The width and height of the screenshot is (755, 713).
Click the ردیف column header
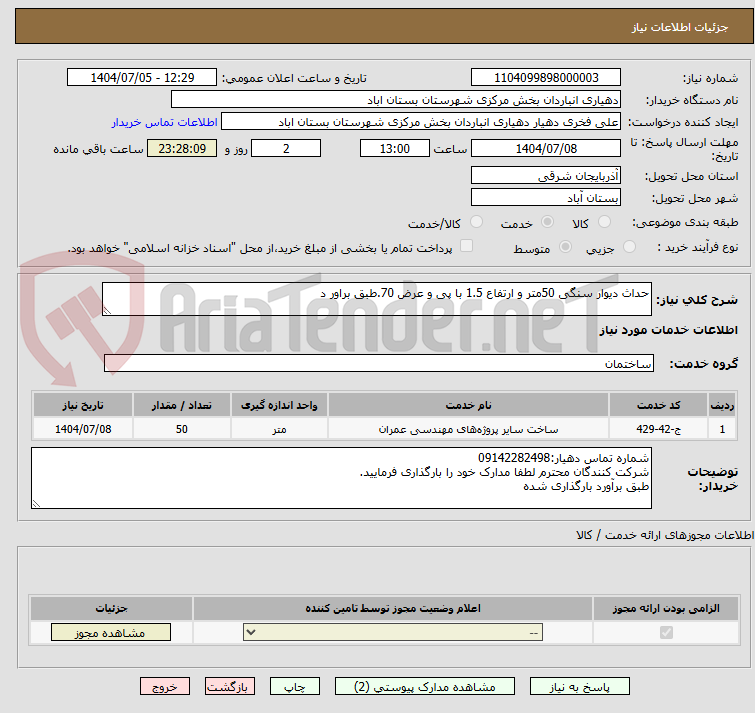click(x=722, y=405)
